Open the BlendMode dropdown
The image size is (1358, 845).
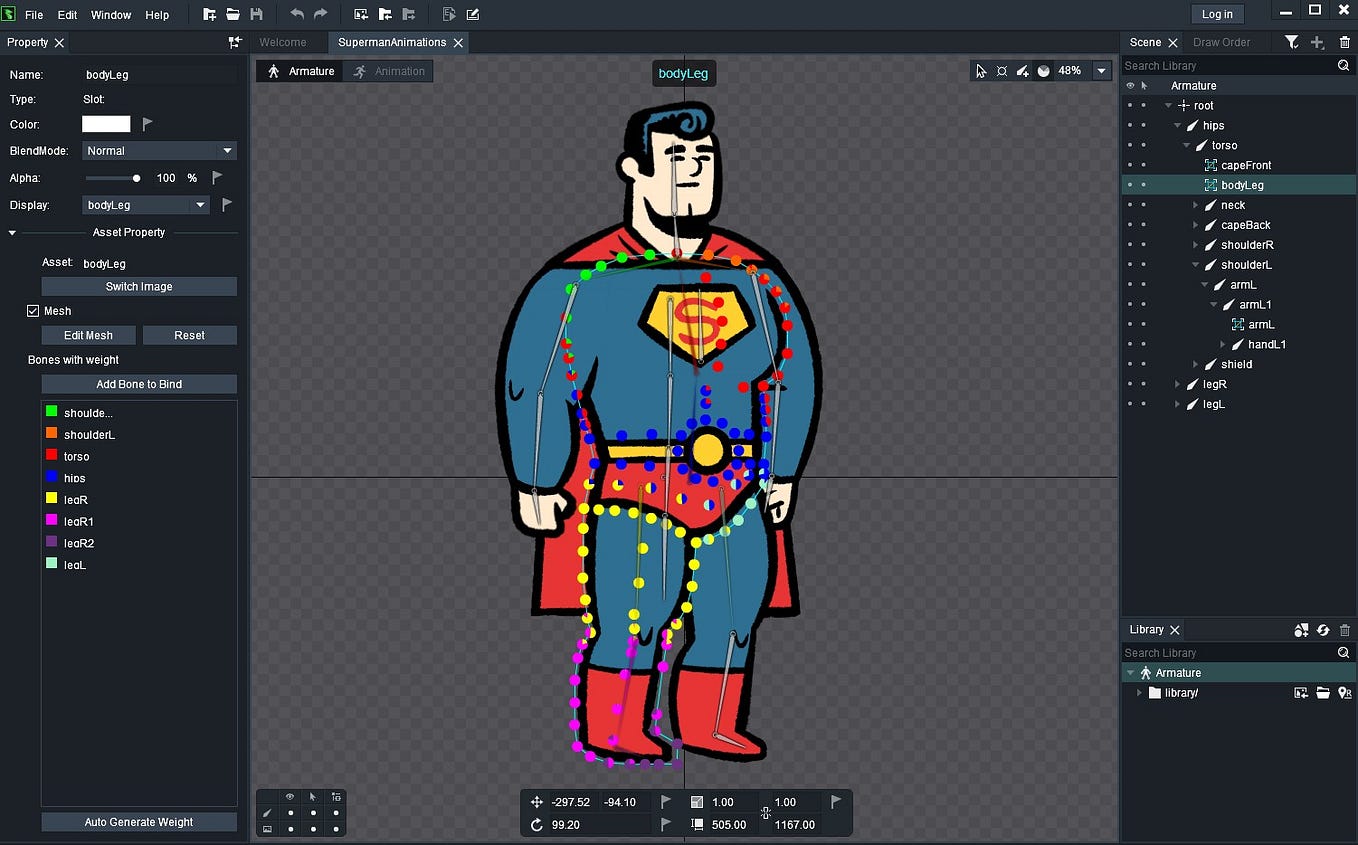coord(159,150)
